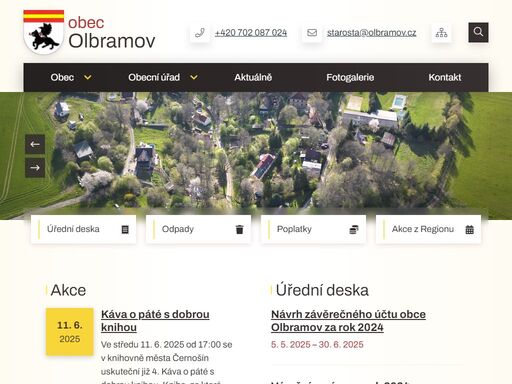Click the phone handset icon
The image size is (512, 384).
[x=200, y=33]
